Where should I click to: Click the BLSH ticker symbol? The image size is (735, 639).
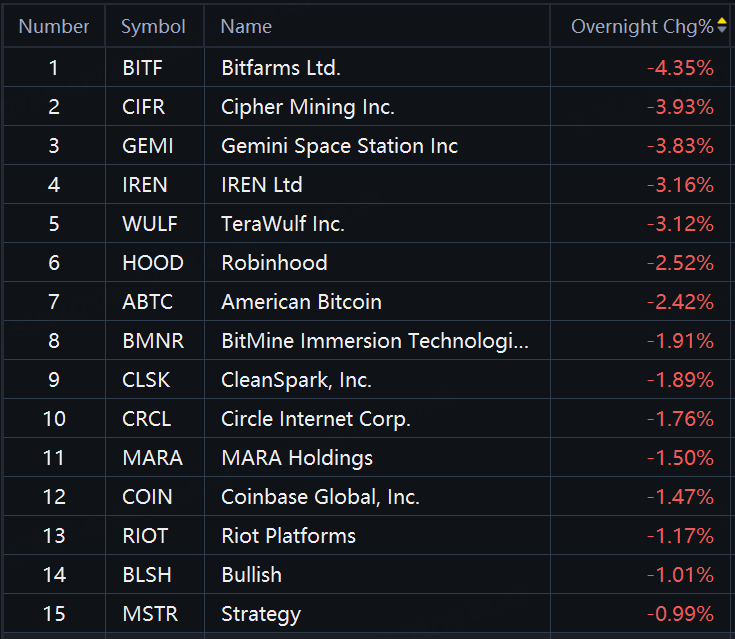pyautogui.click(x=147, y=575)
